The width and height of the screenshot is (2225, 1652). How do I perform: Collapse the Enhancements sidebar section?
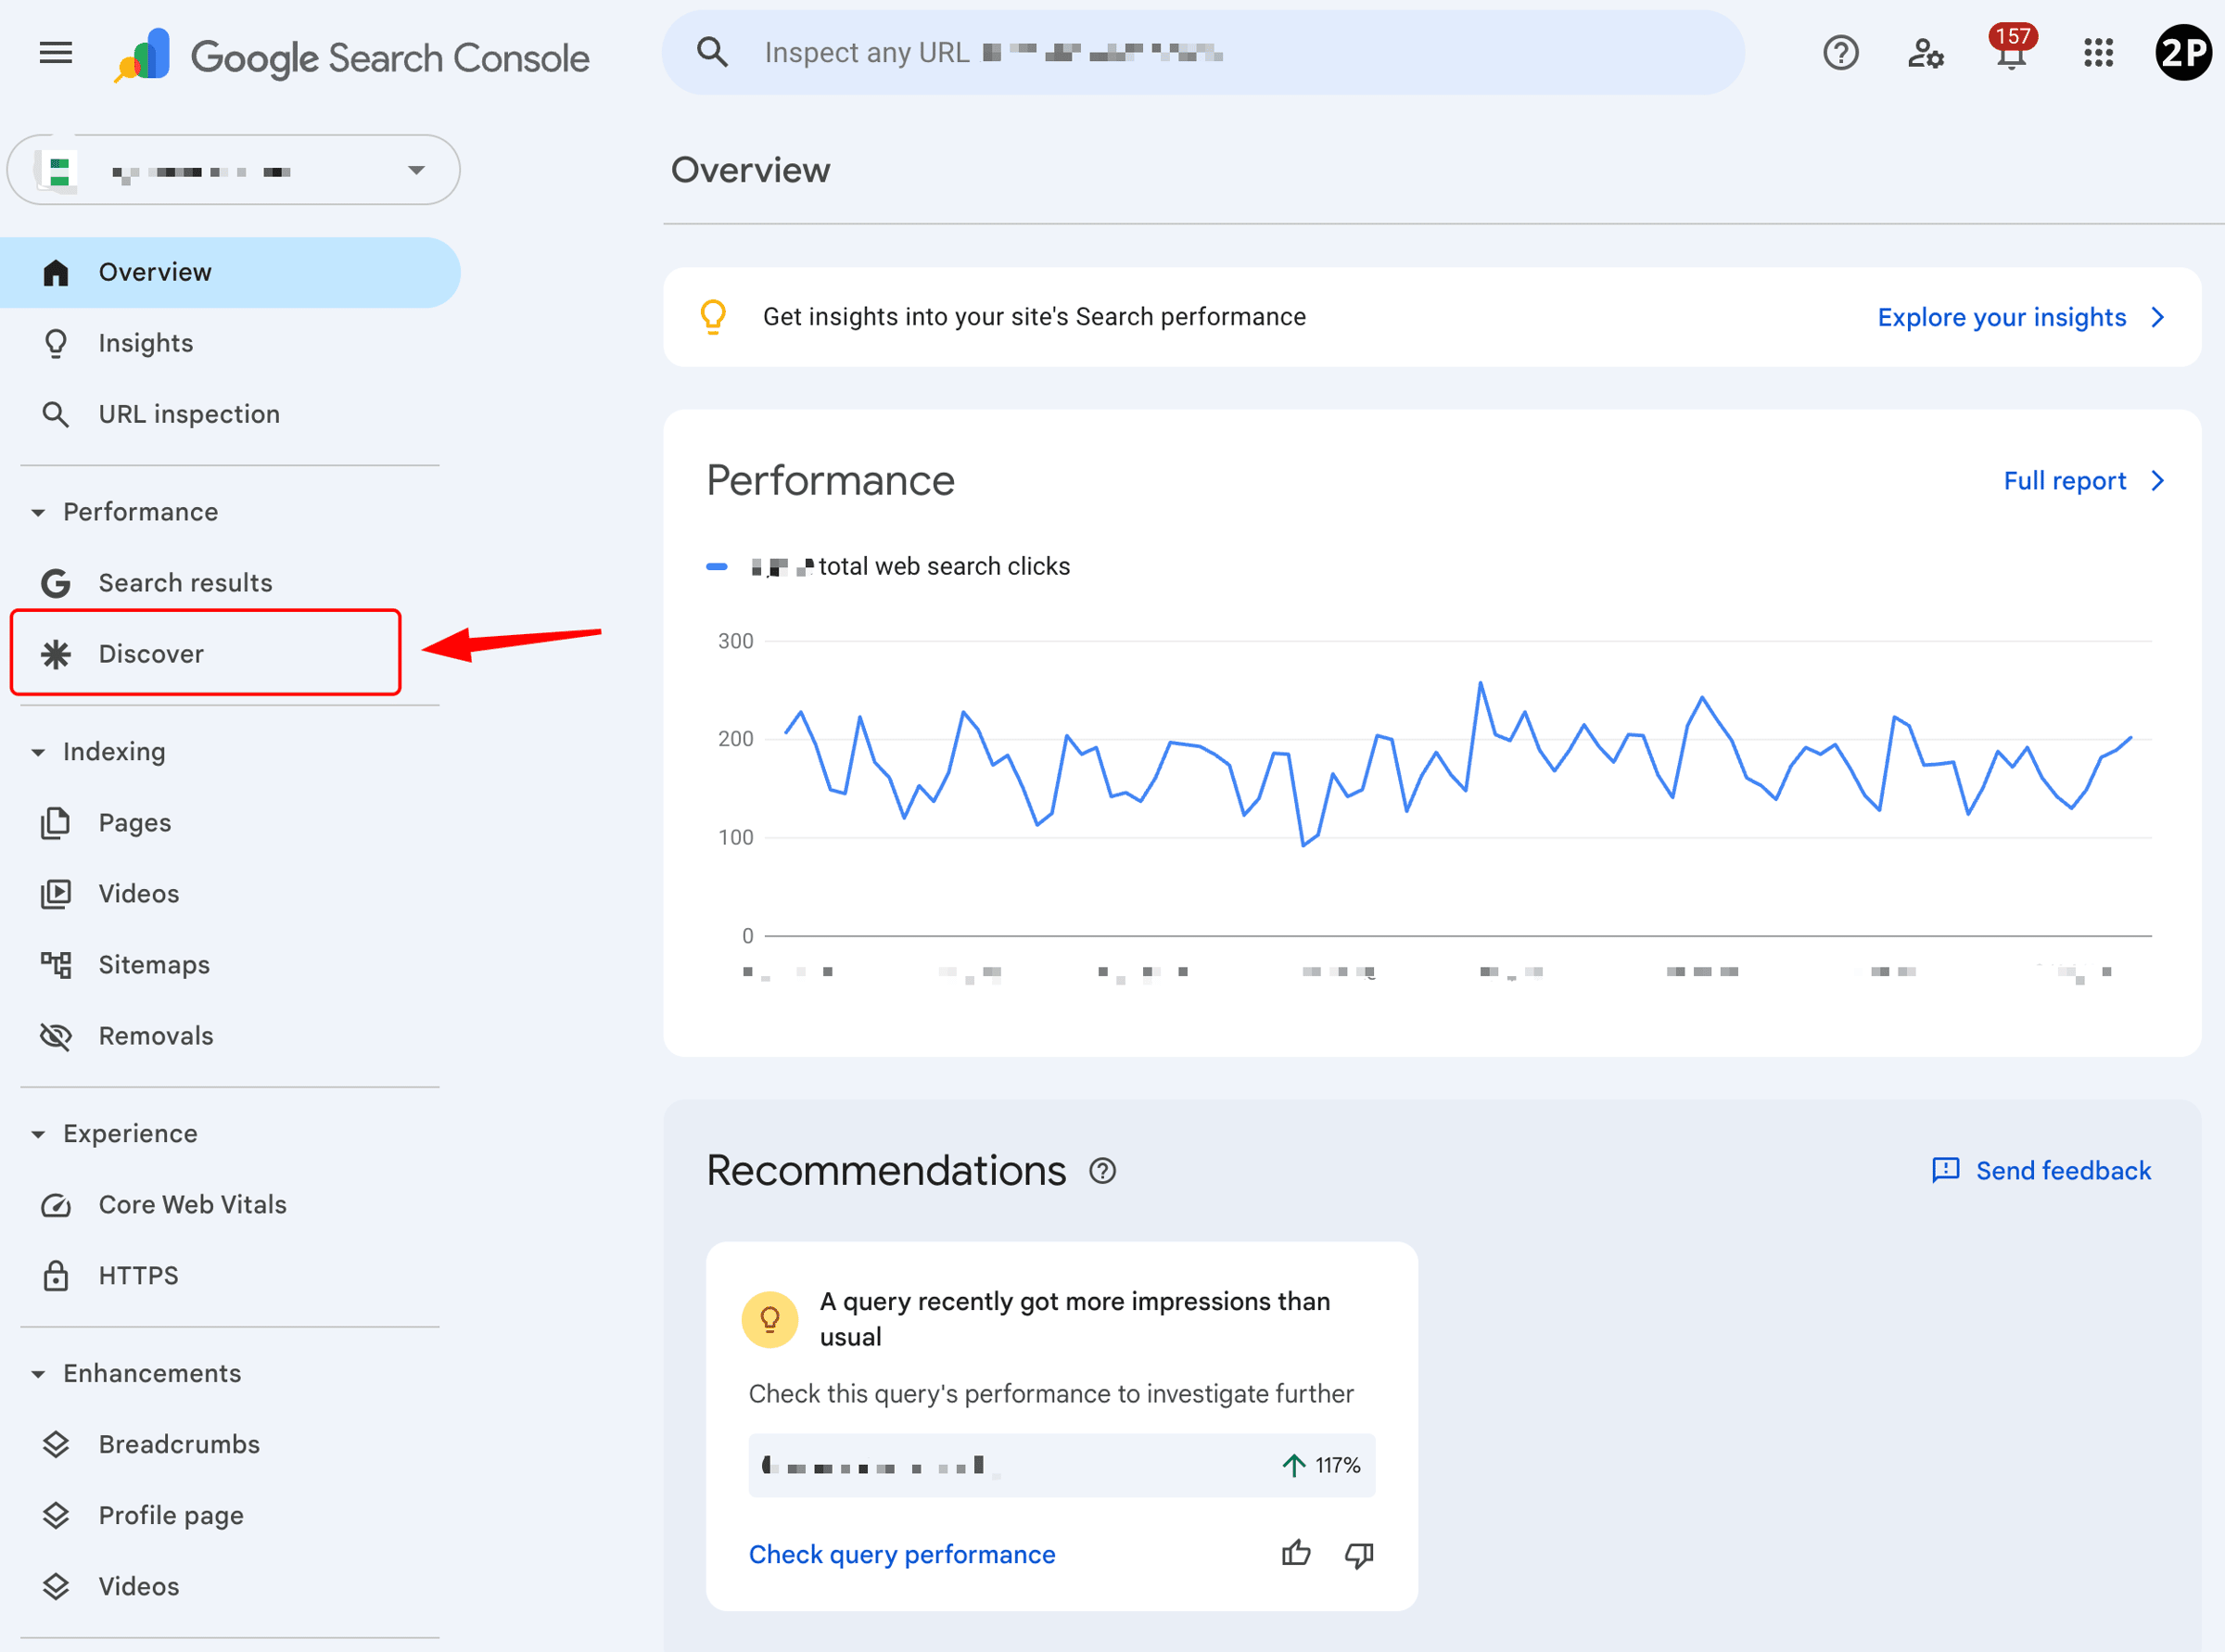[38, 1374]
